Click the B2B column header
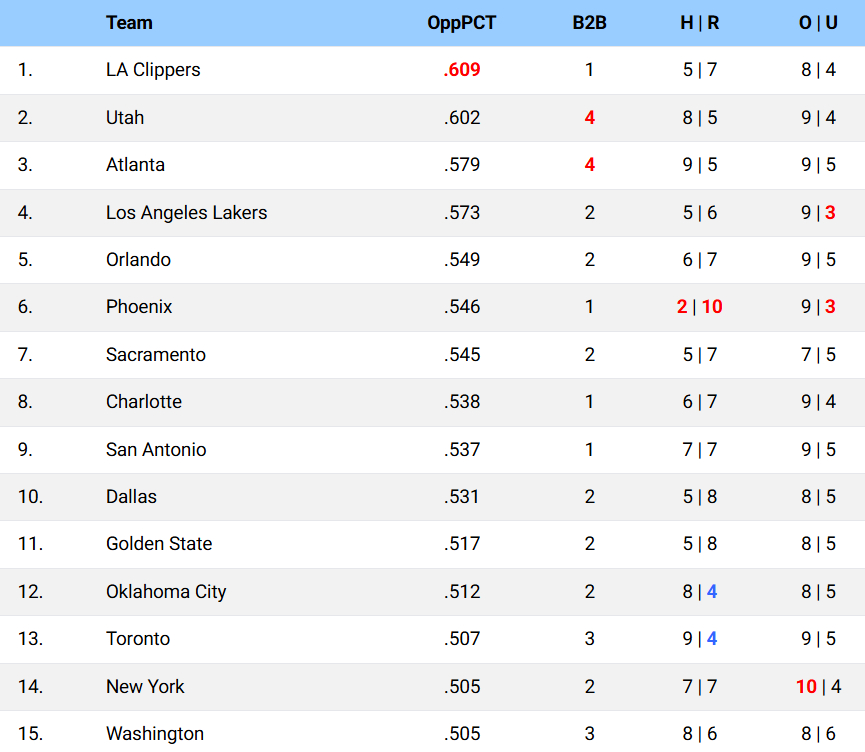Image resolution: width=865 pixels, height=752 pixels. pos(589,23)
